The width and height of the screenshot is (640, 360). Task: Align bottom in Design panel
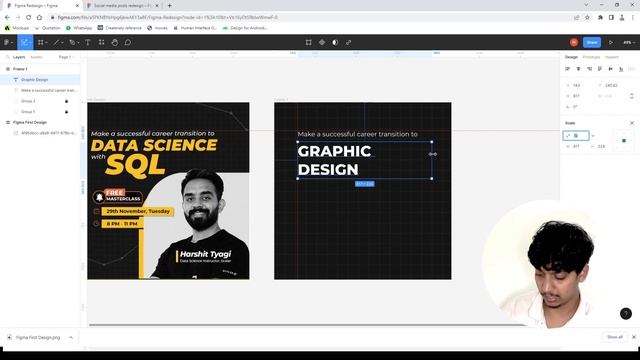[x=621, y=69]
